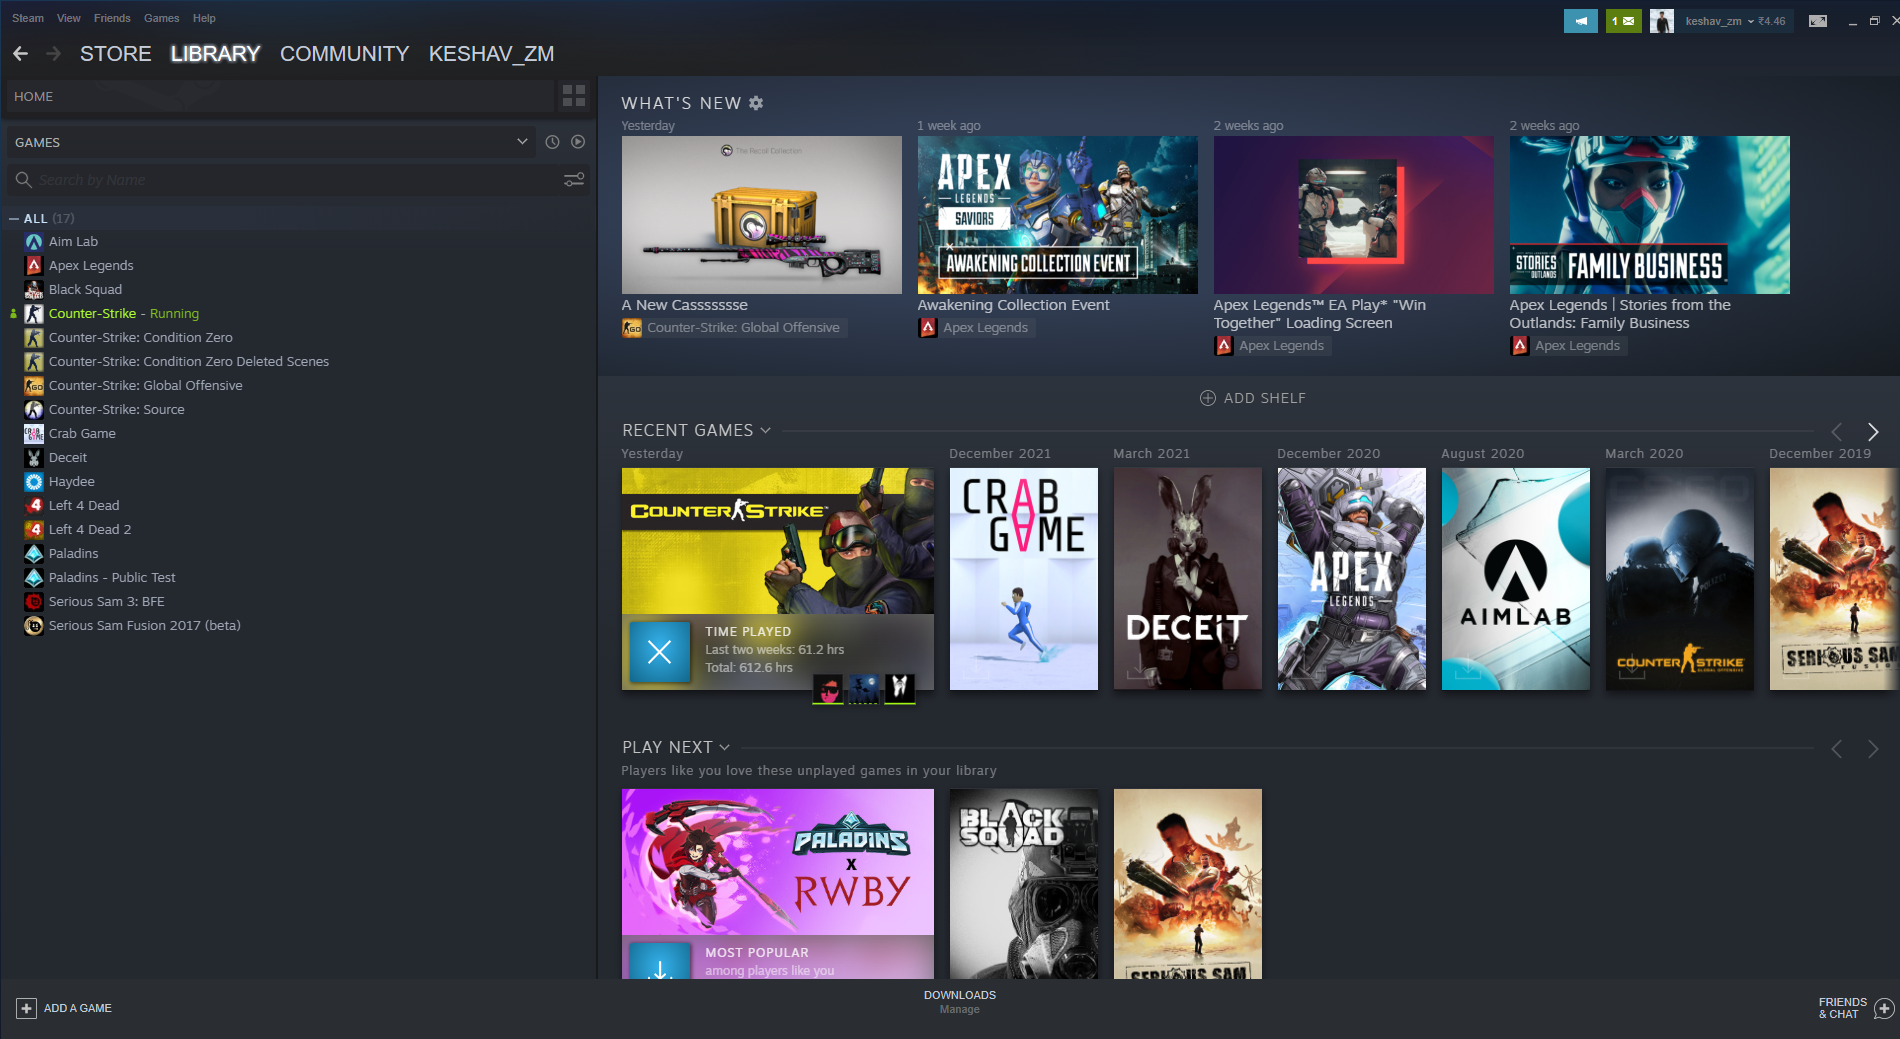Click the announcements megaphone icon
1900x1039 pixels.
pyautogui.click(x=1580, y=21)
